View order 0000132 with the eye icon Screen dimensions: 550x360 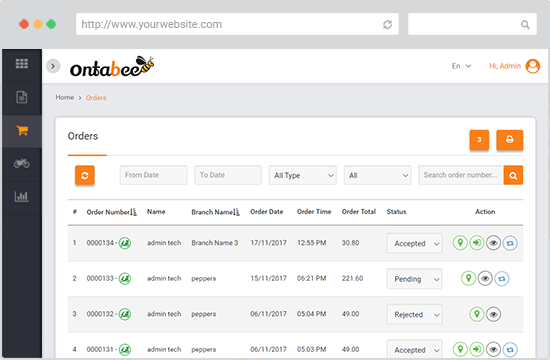point(493,314)
